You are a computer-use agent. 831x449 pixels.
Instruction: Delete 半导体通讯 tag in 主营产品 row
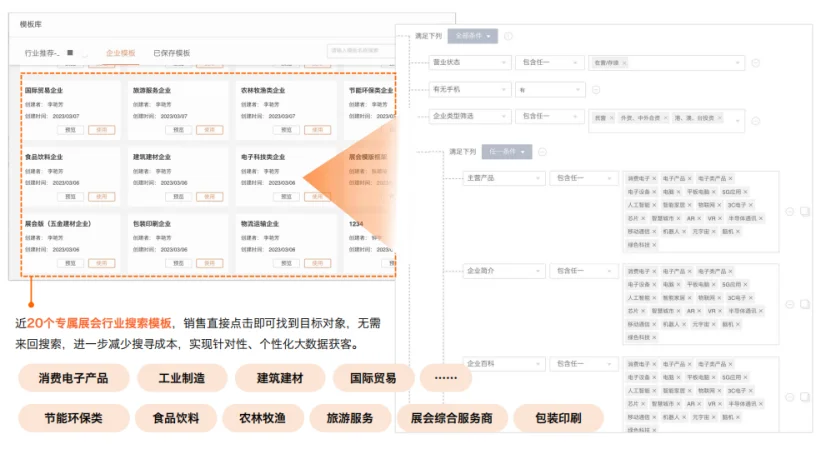coord(761,218)
